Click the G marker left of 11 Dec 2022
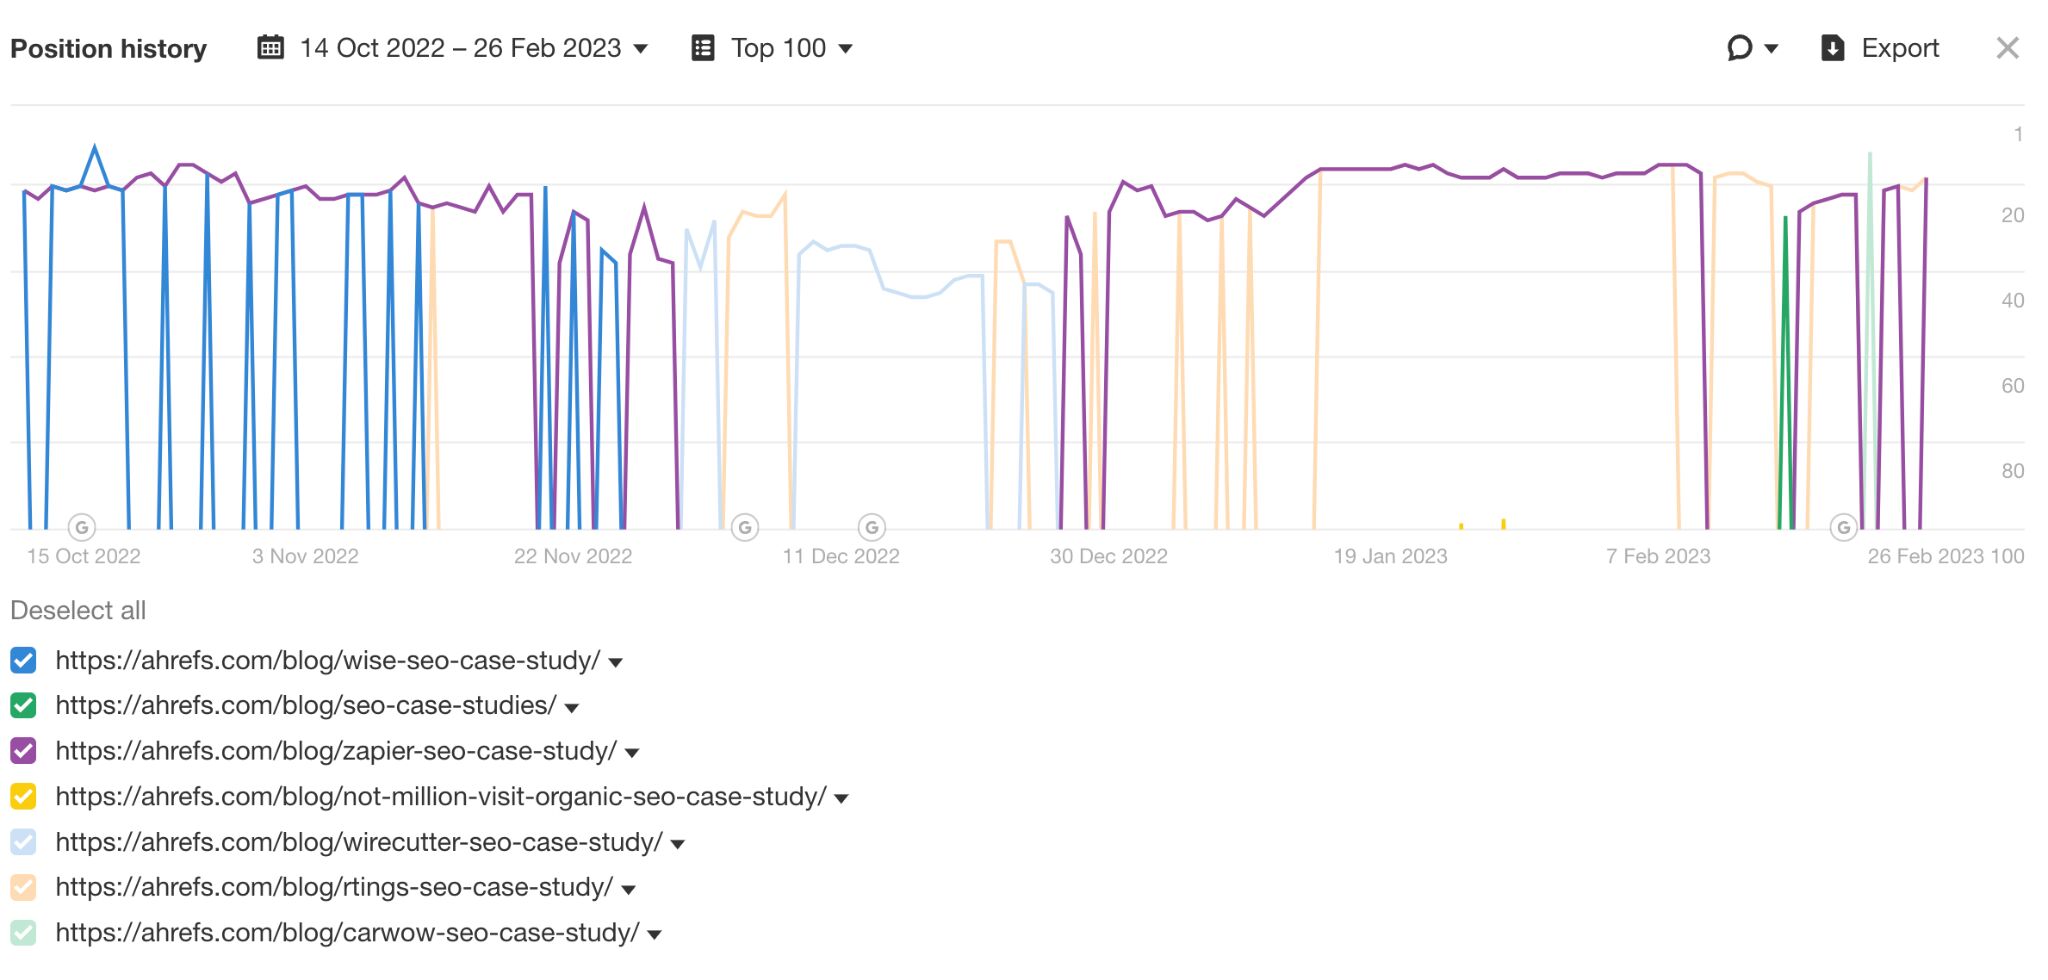Viewport: 2048px width, 980px height. (x=745, y=527)
